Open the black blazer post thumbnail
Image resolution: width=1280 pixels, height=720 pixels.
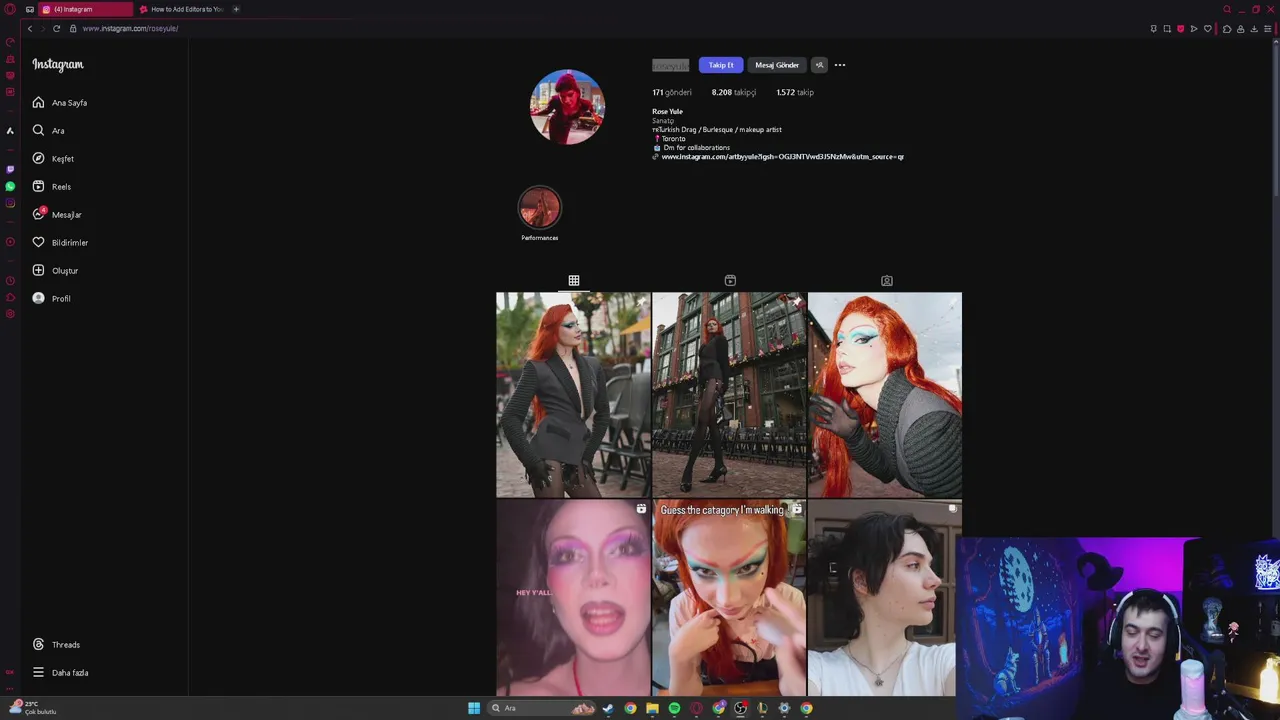[573, 395]
